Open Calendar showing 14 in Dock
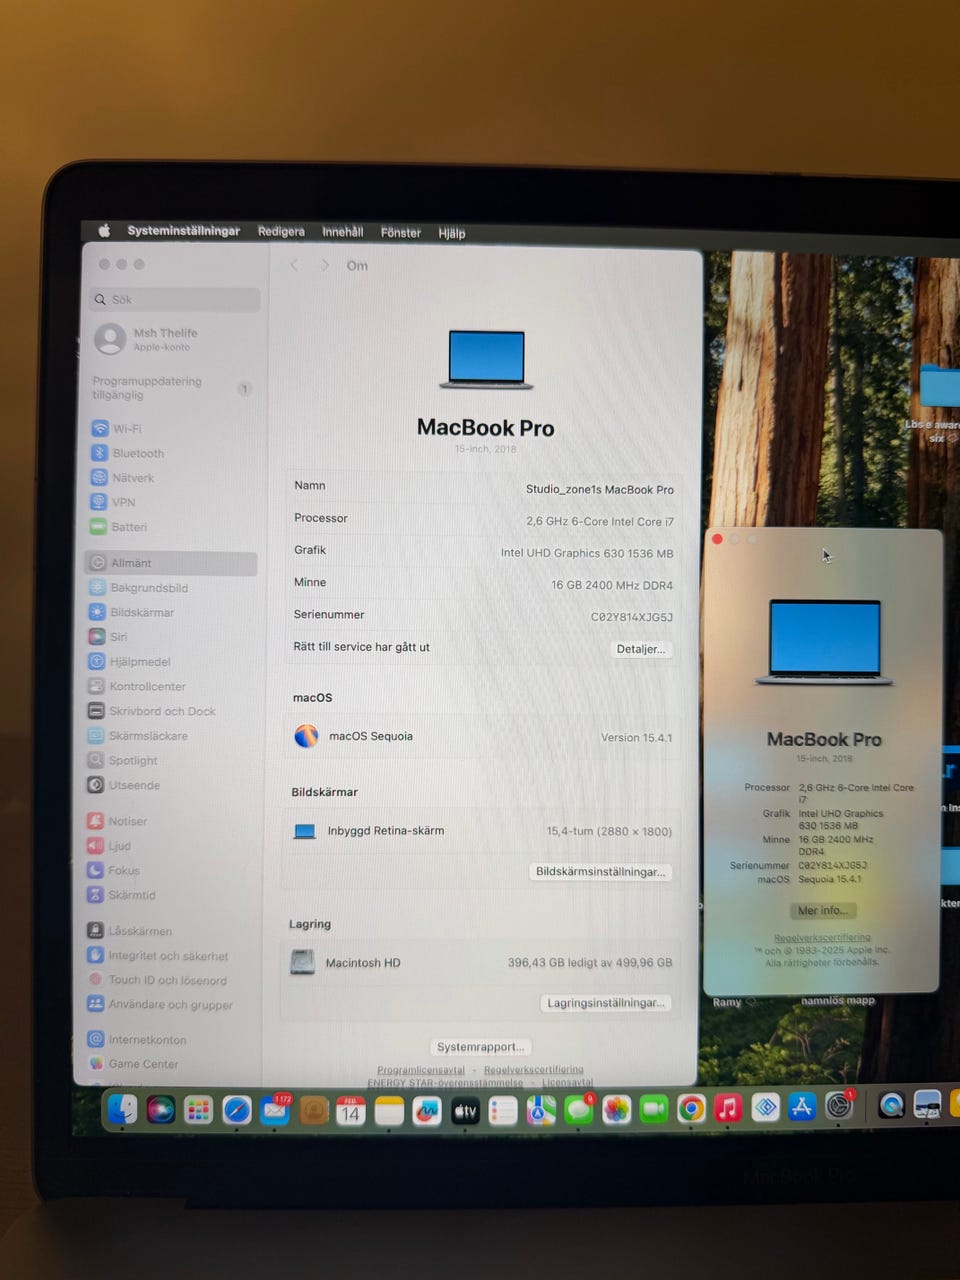This screenshot has height=1280, width=960. point(350,1111)
